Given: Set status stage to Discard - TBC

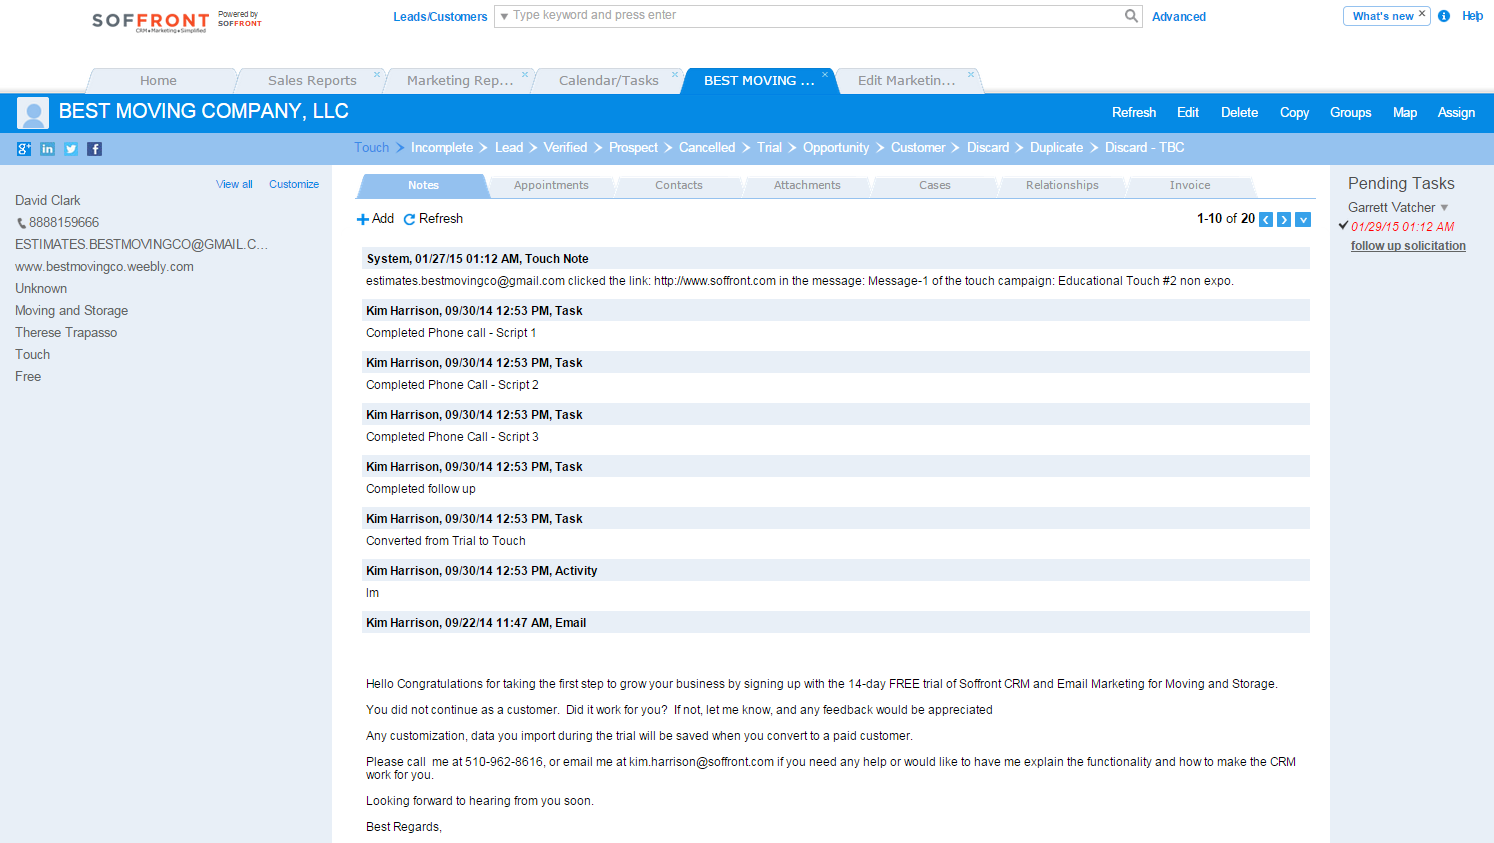Looking at the screenshot, I should [1144, 148].
